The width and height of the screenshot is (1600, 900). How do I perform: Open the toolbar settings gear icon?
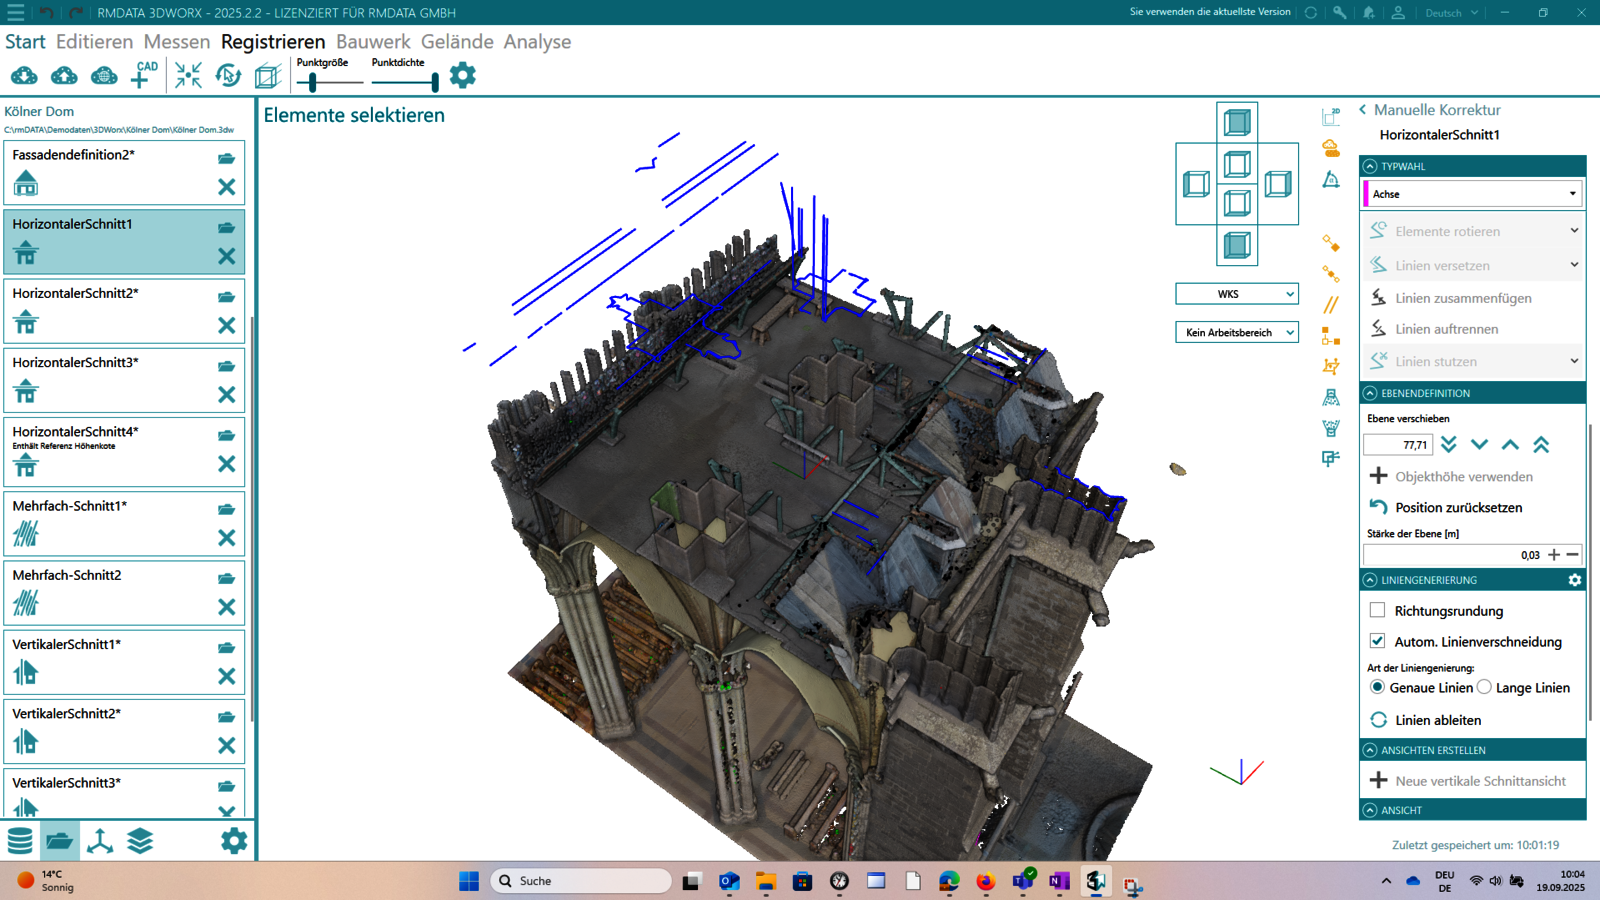(x=462, y=75)
